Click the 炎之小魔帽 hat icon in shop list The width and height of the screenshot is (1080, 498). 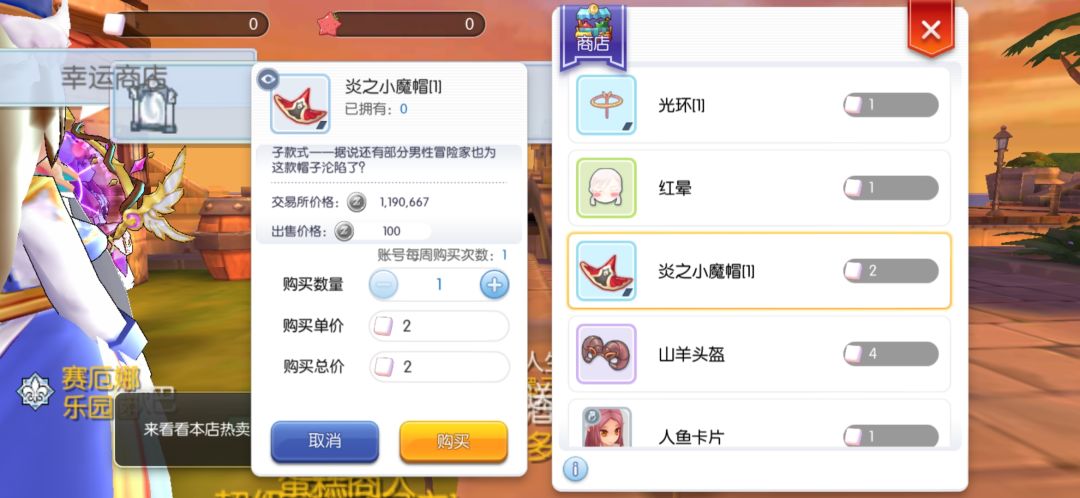(x=606, y=271)
